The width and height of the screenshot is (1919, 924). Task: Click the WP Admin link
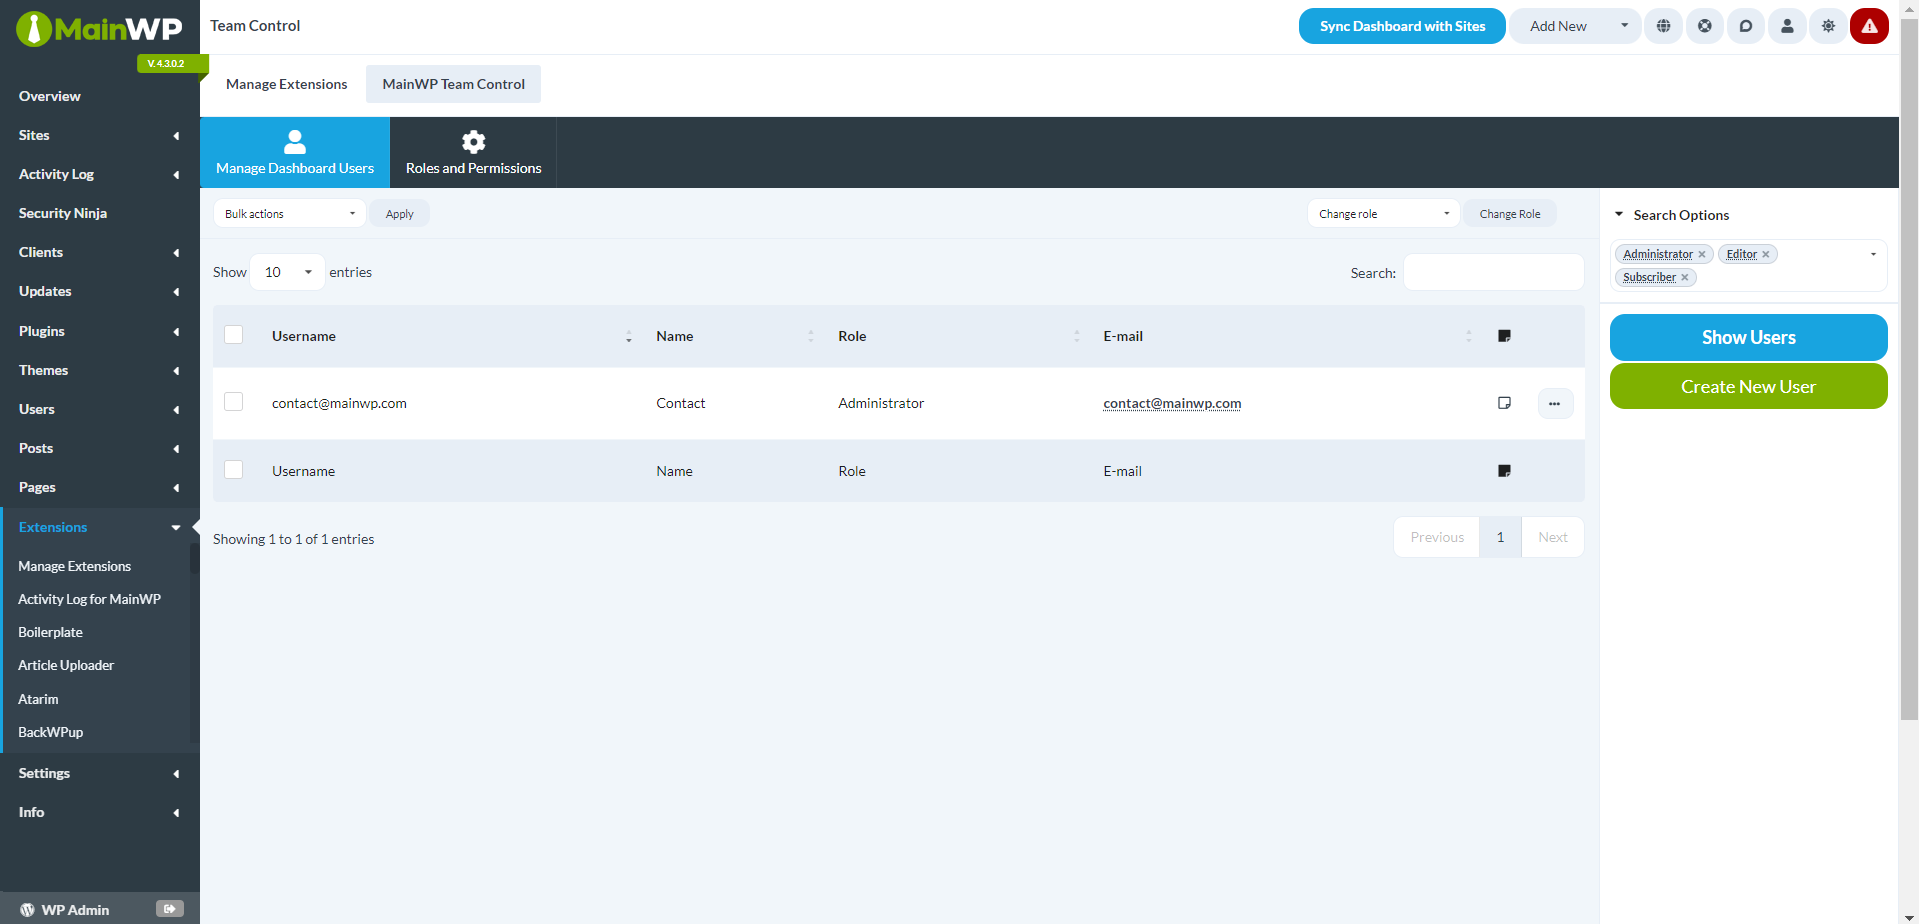pos(75,910)
